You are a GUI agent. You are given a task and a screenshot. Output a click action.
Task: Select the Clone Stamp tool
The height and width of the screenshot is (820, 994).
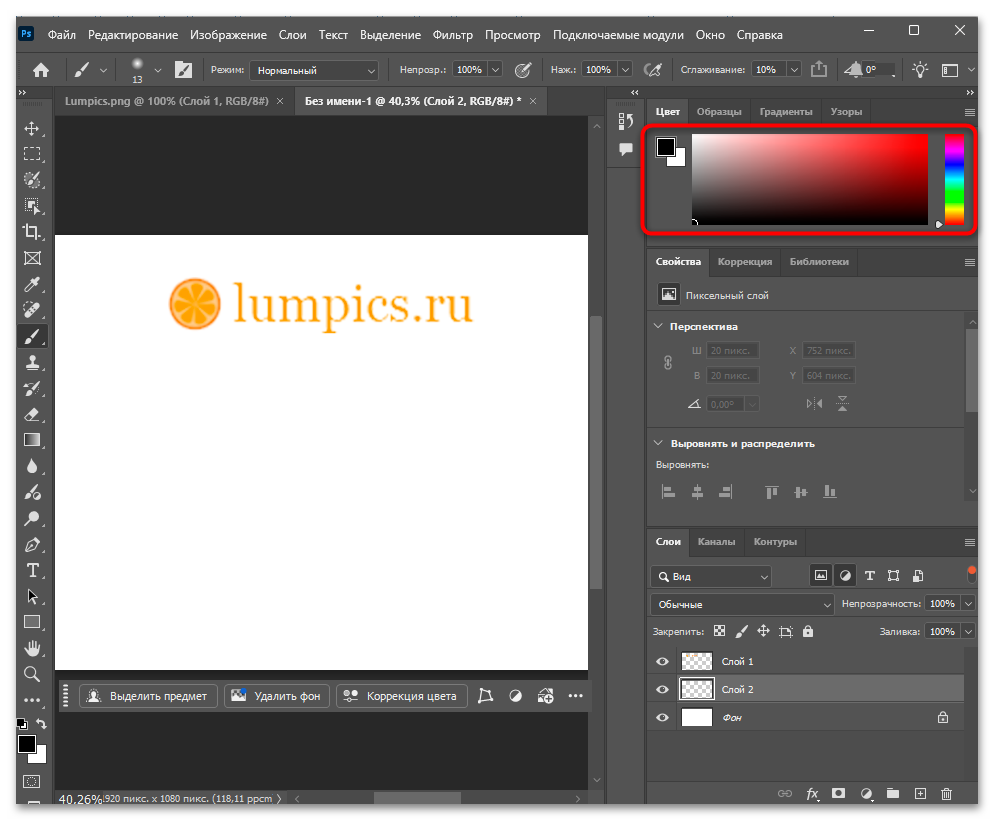coord(32,362)
